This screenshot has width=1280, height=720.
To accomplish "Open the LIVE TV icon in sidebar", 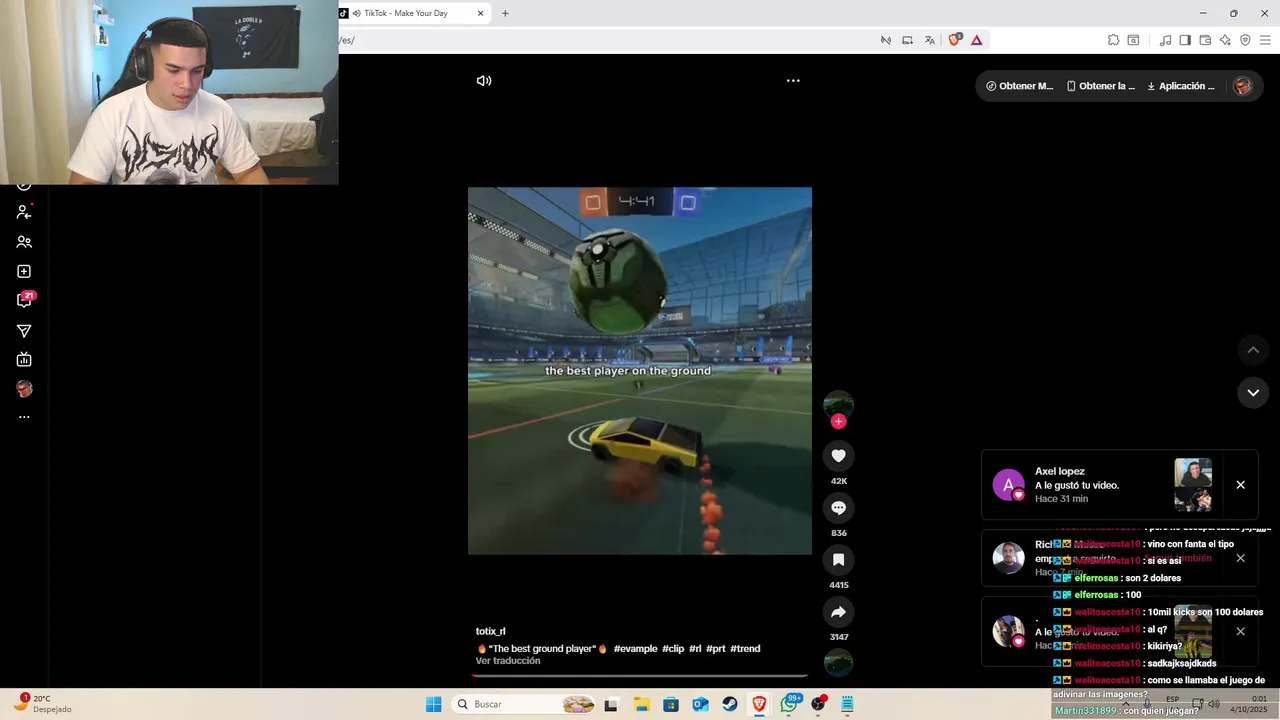I will pos(24,360).
